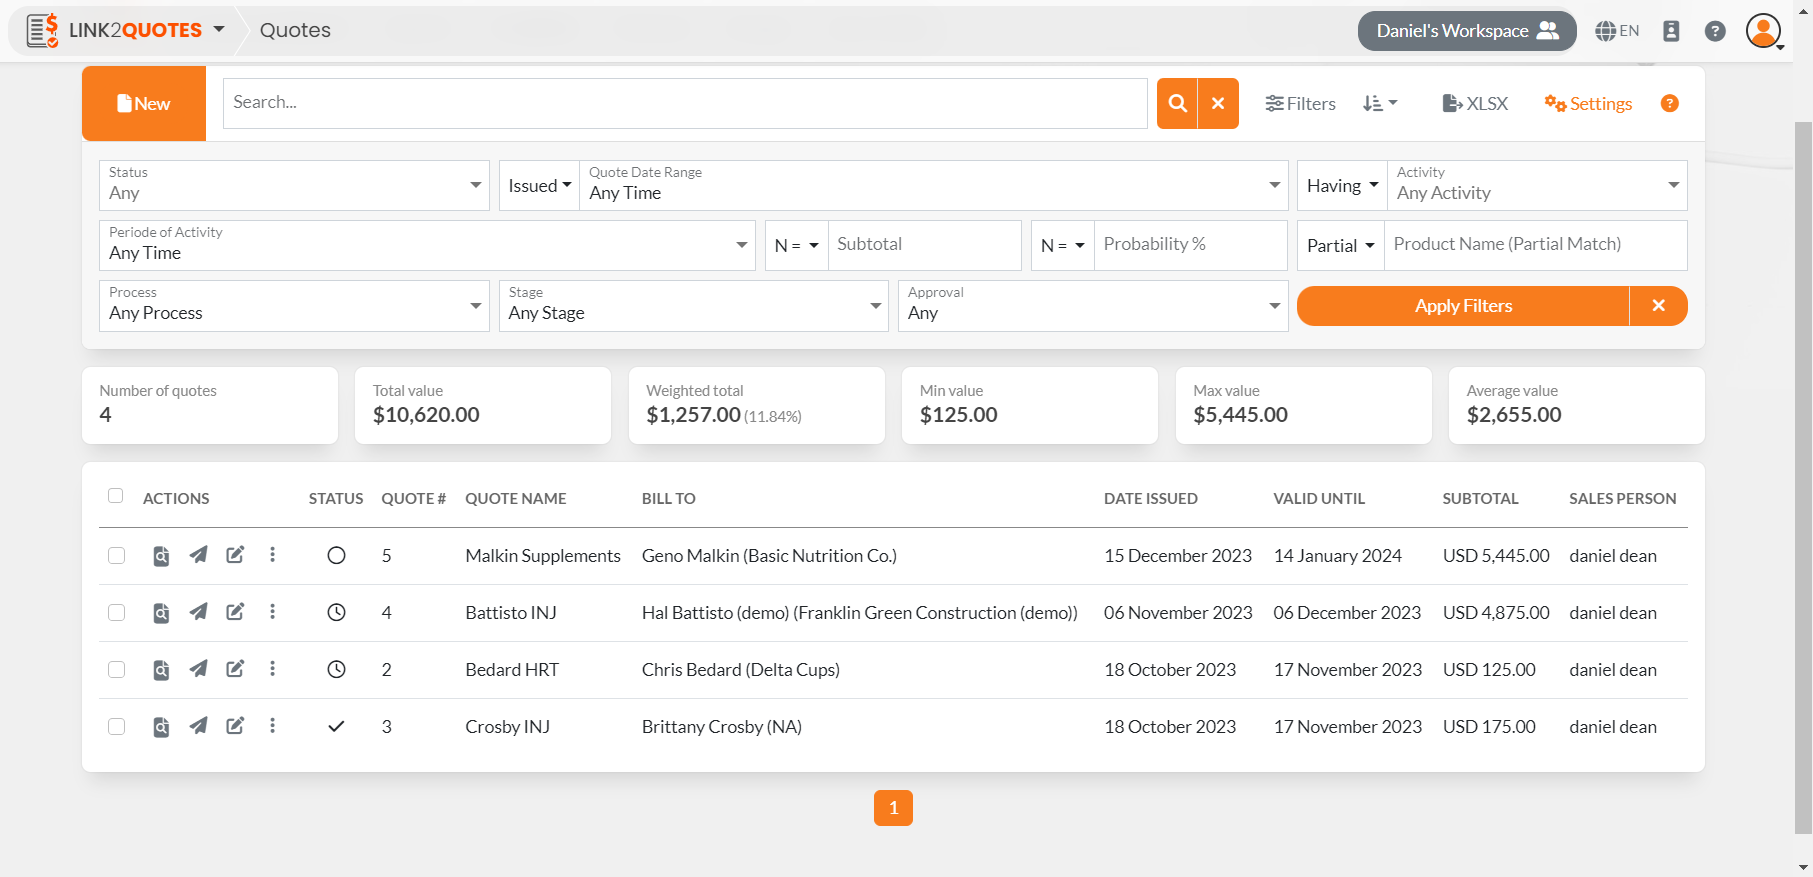Check the Malkin Supplements row checkbox

coord(117,556)
